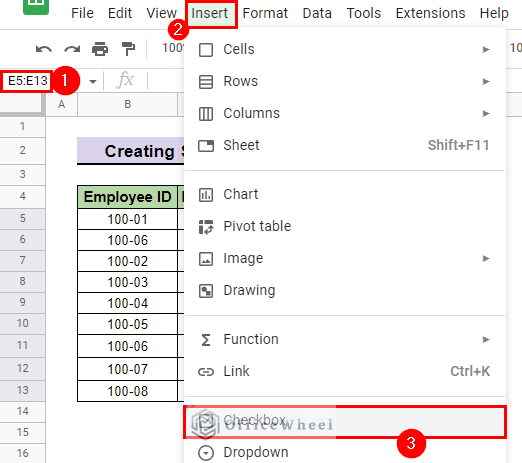Open the Format menu
The image size is (522, 463).
tap(265, 13)
